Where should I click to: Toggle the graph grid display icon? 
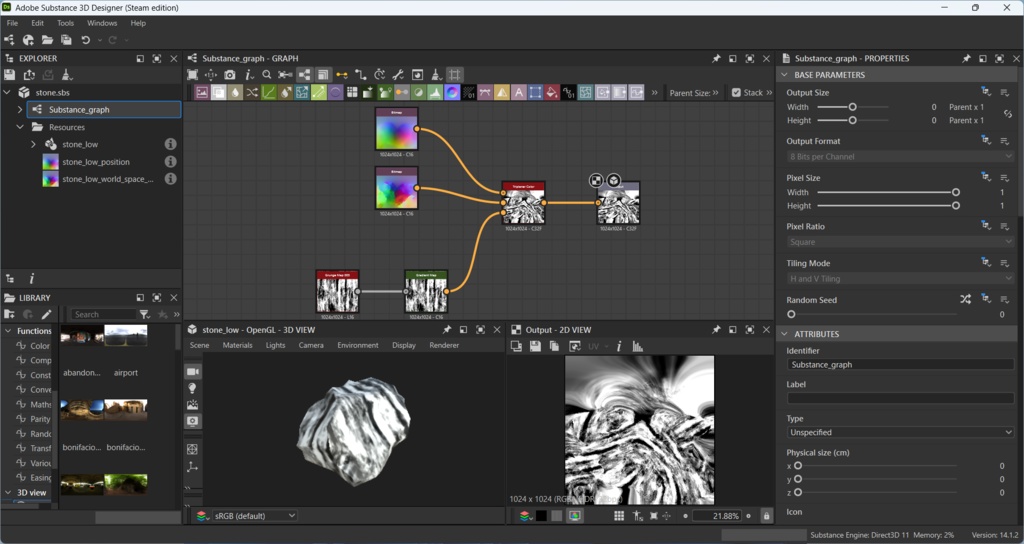click(x=455, y=75)
